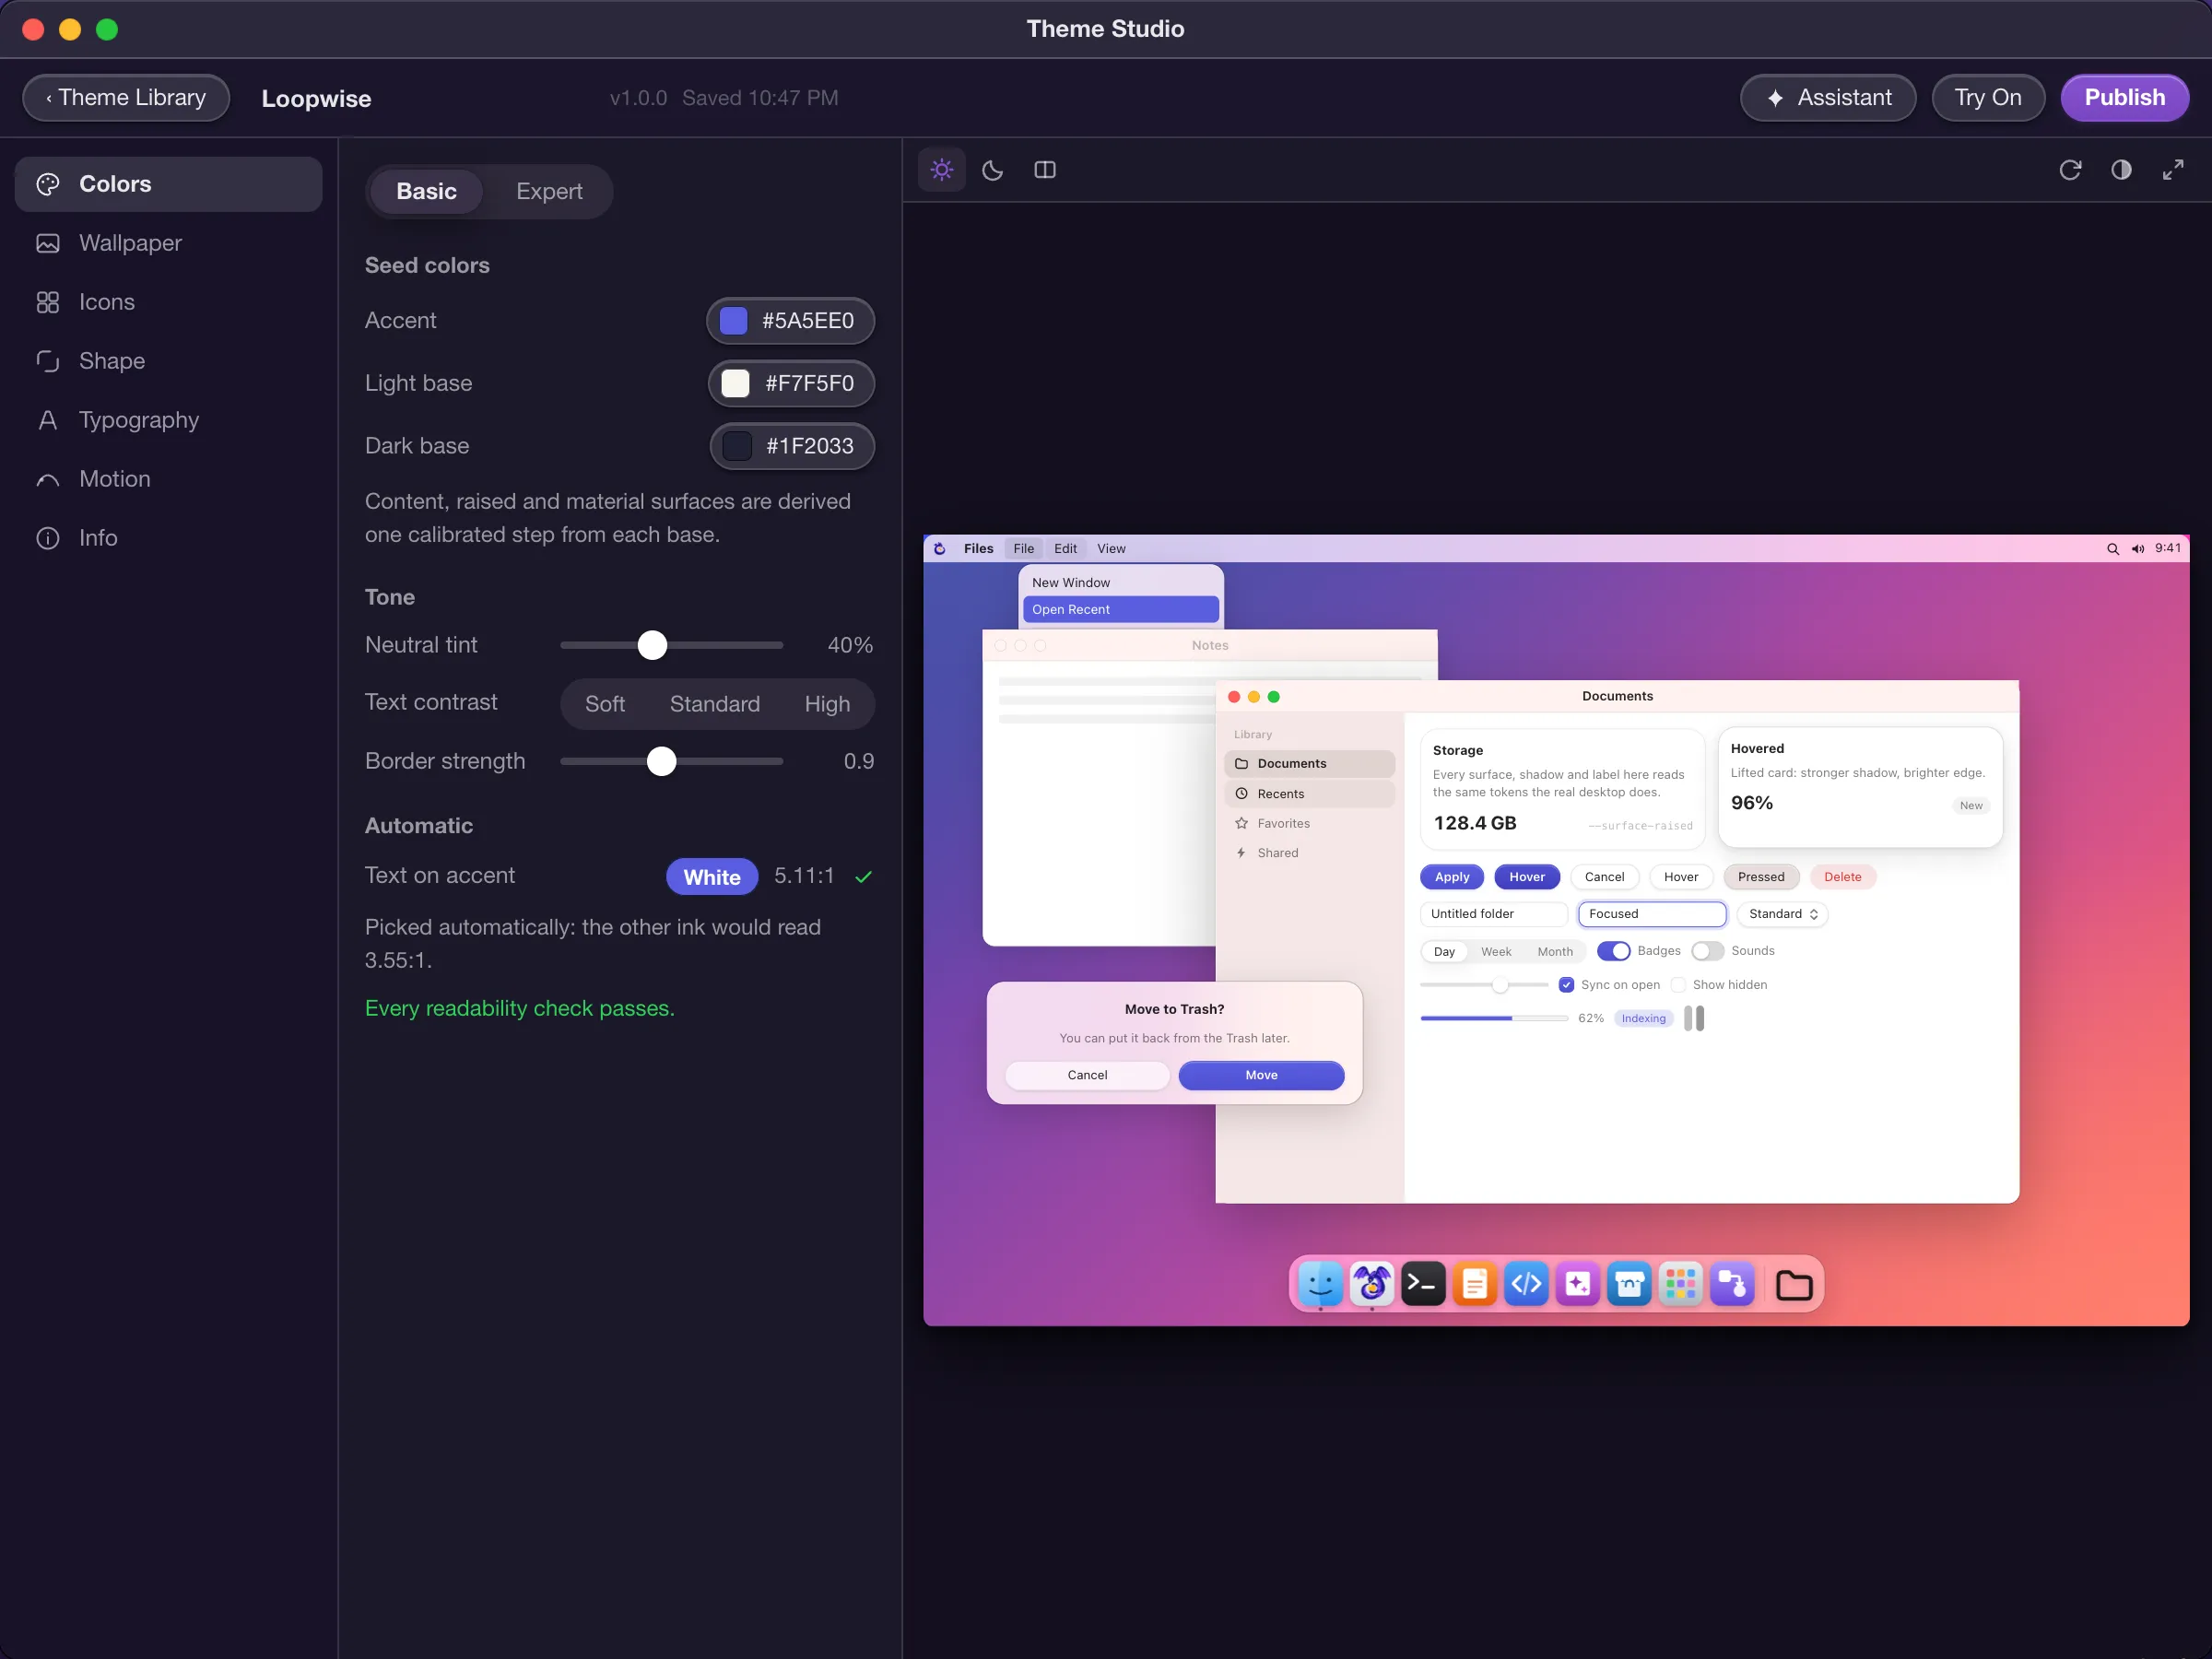Click the Finder face icon in preview dock

1320,1283
